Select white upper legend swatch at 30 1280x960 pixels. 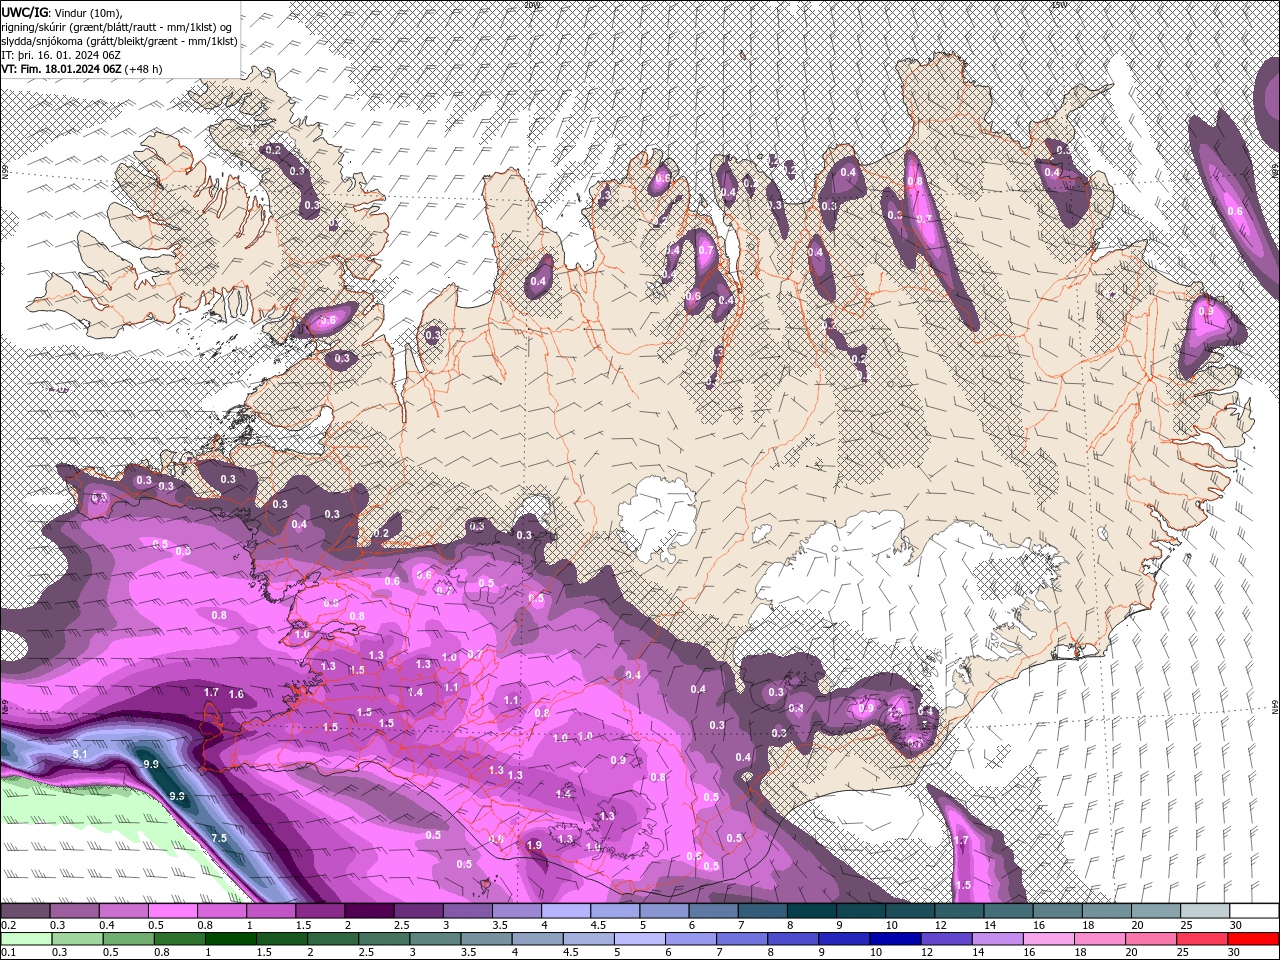[1255, 911]
